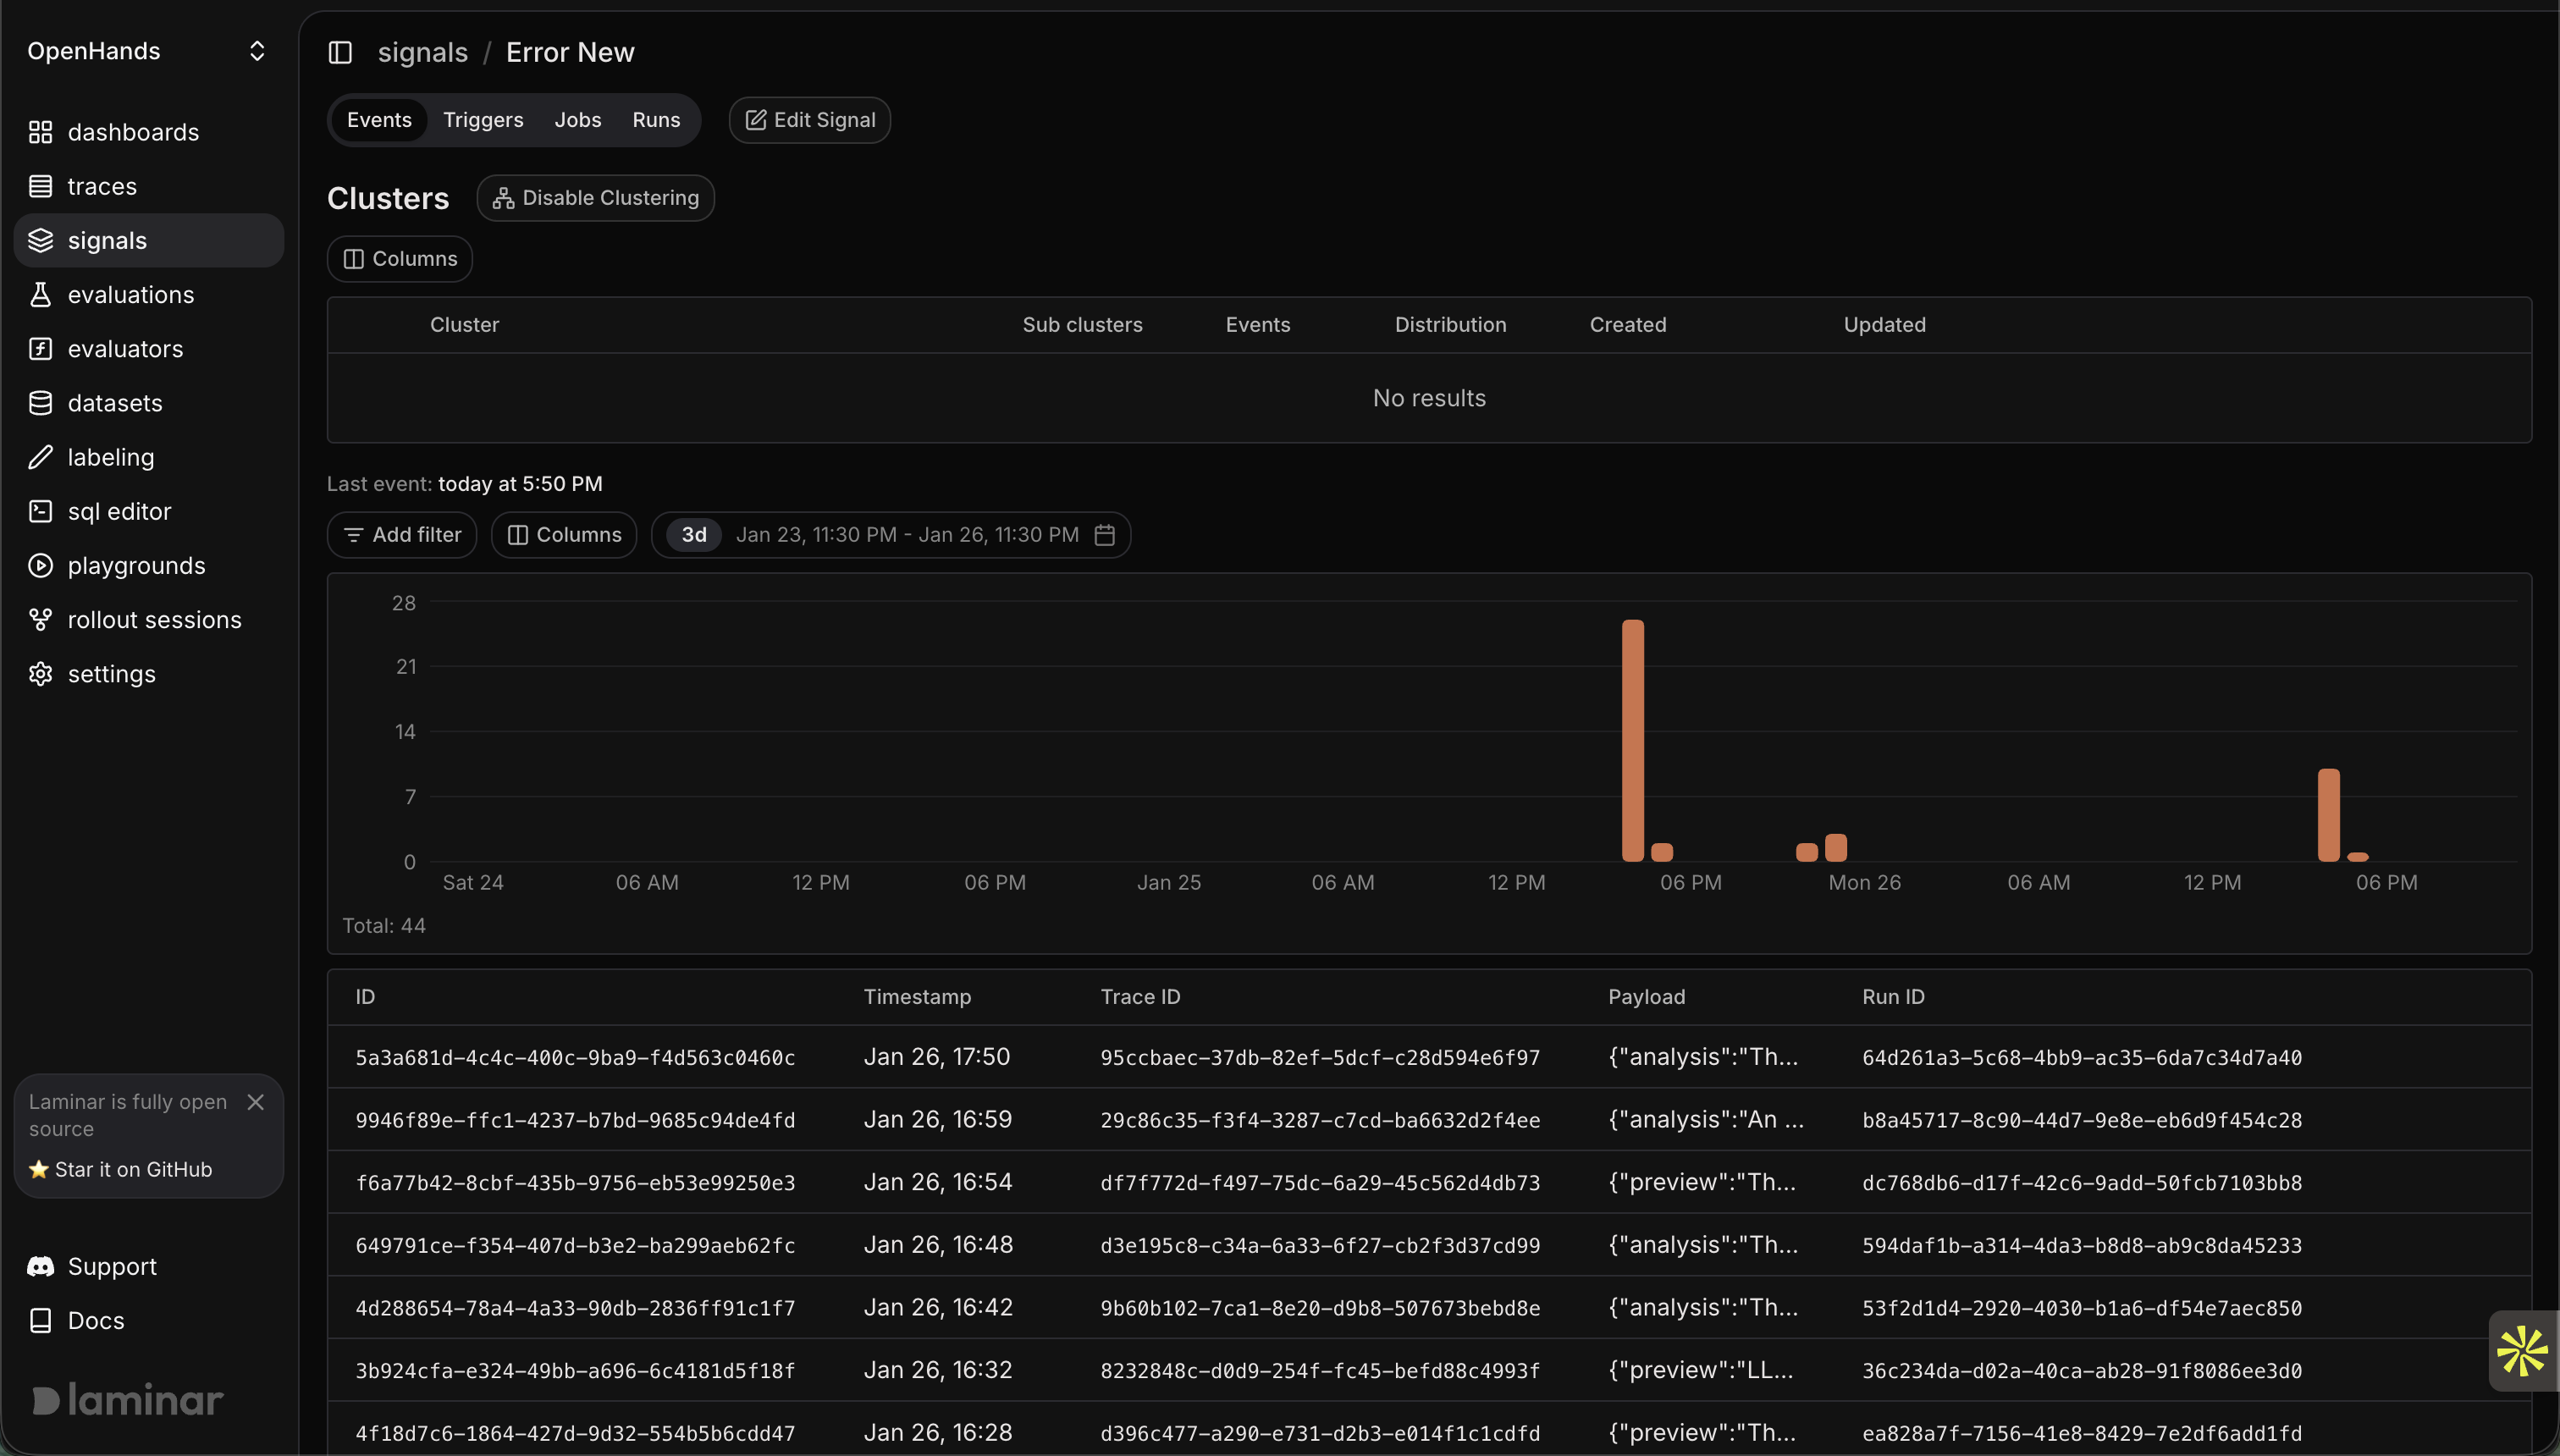Switch to the Runs tab

tap(656, 119)
